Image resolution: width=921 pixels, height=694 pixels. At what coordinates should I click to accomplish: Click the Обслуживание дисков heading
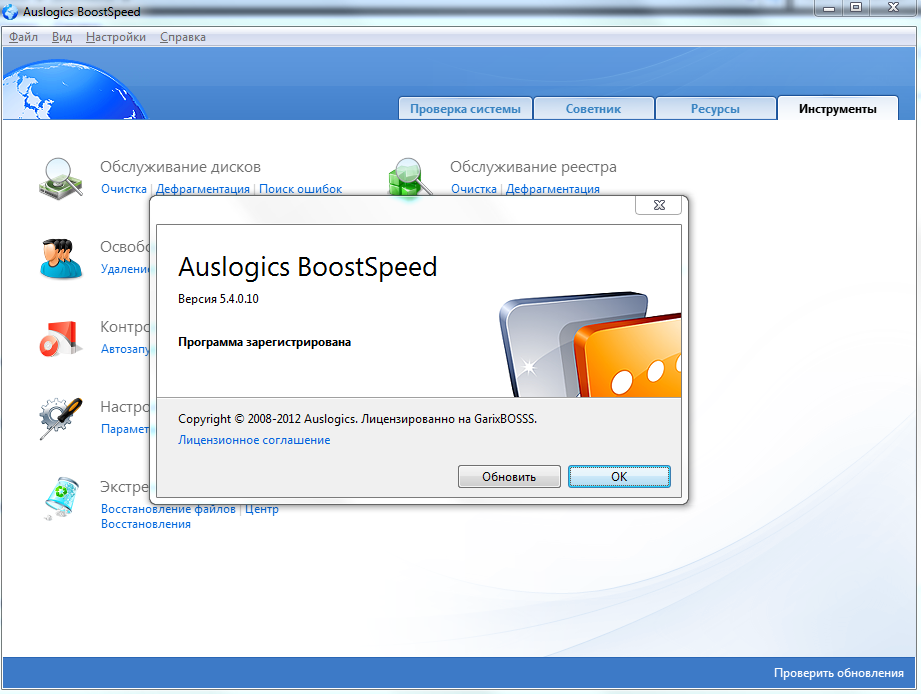(180, 167)
